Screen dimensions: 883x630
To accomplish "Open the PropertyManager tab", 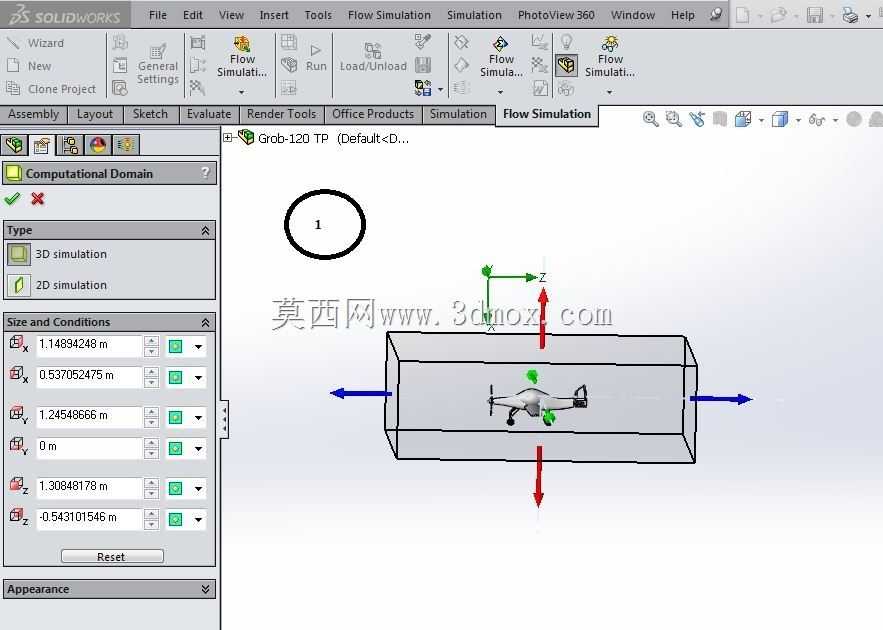I will point(42,145).
